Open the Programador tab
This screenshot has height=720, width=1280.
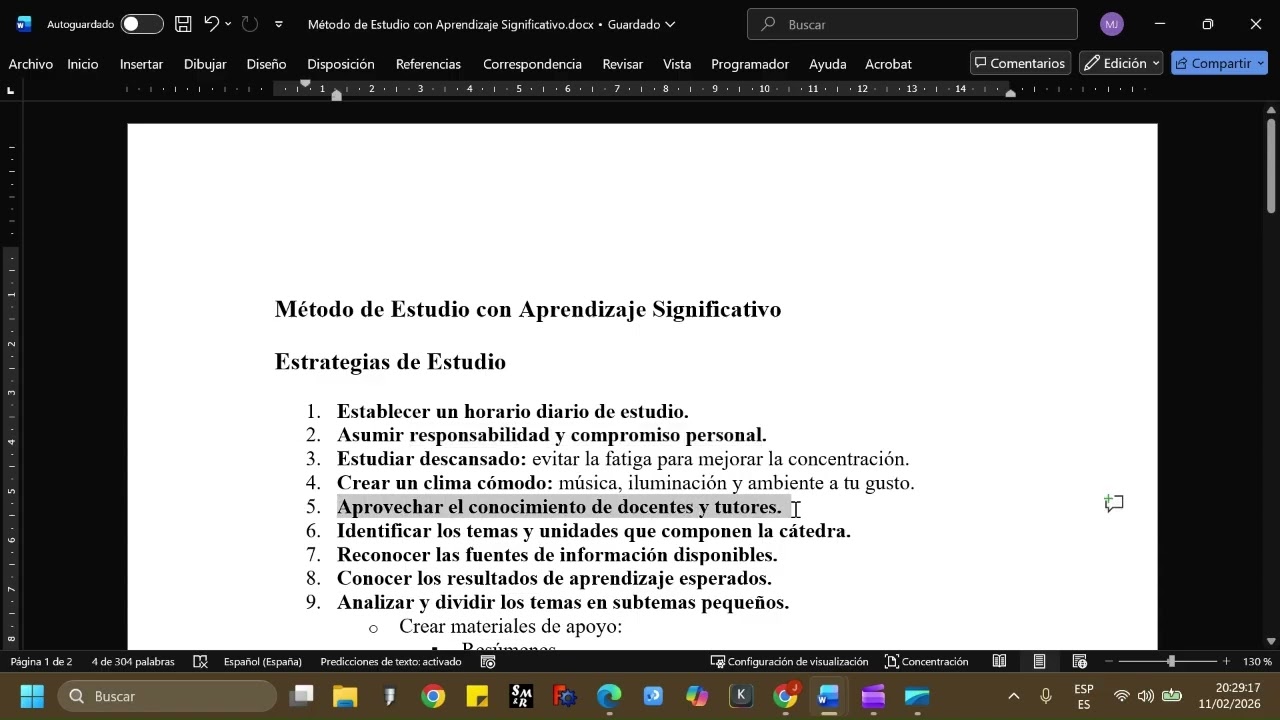pyautogui.click(x=750, y=64)
